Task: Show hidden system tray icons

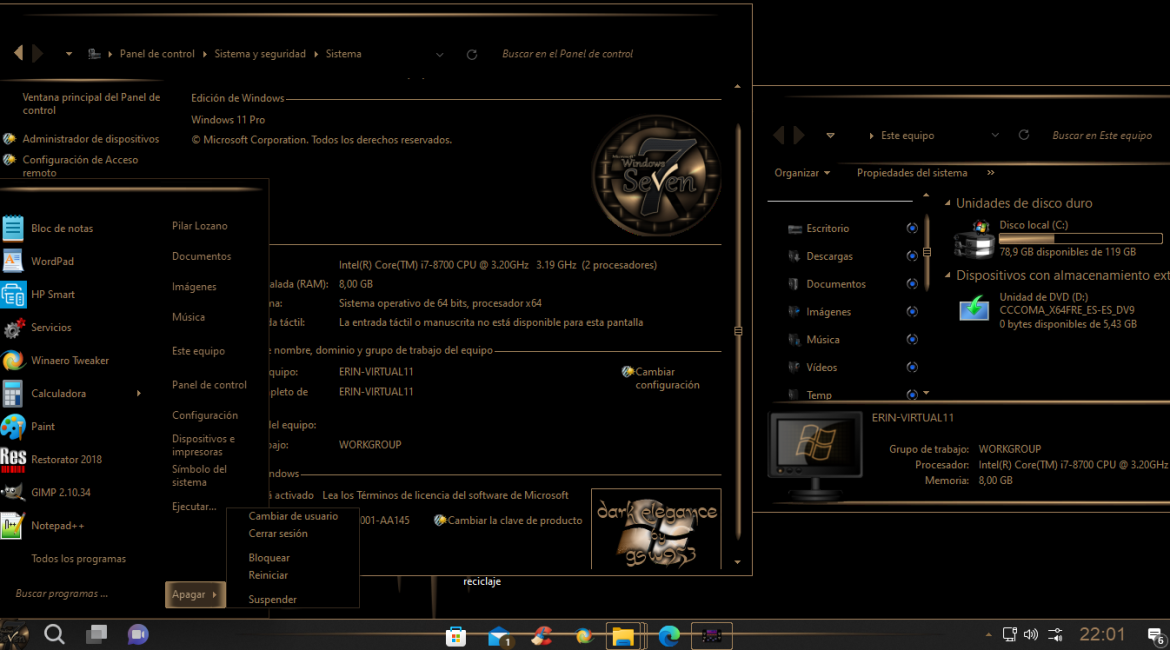Action: click(x=989, y=635)
